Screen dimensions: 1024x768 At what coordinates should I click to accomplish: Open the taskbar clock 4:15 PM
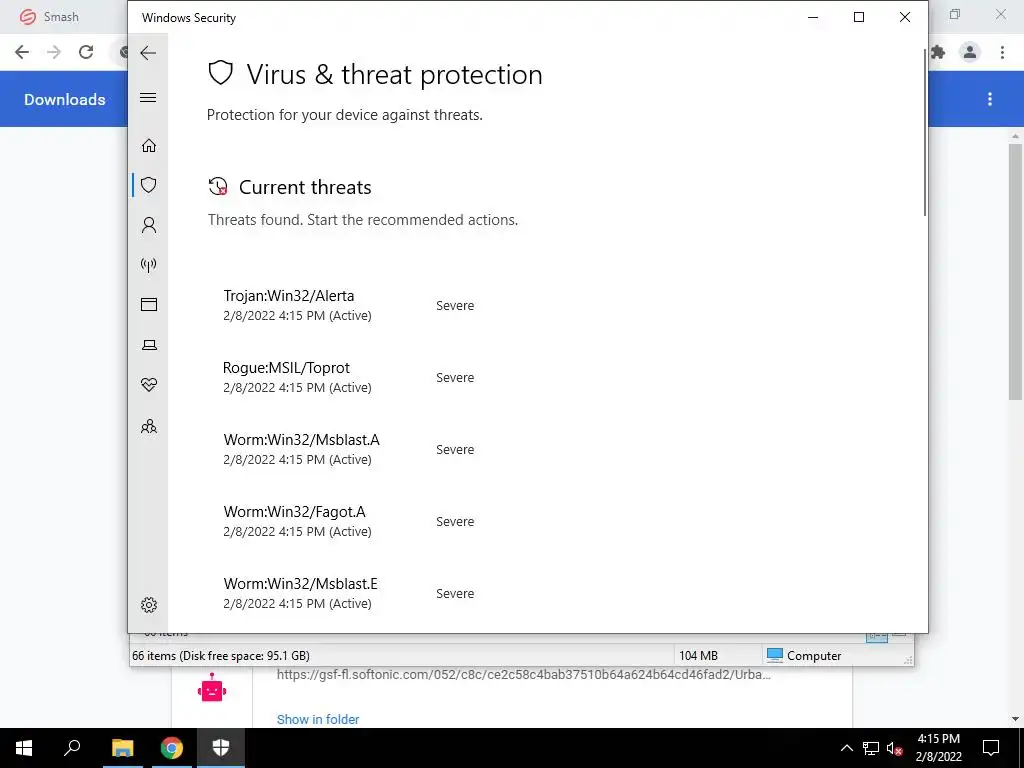pyautogui.click(x=938, y=748)
